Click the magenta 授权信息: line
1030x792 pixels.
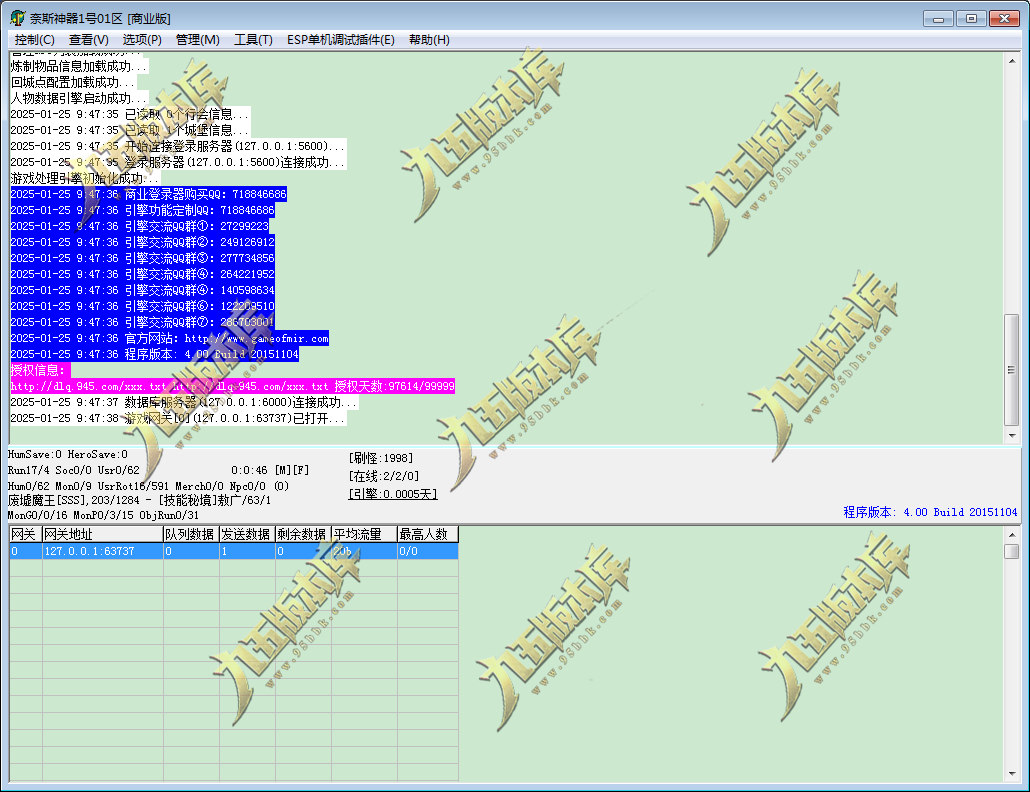click(x=38, y=370)
